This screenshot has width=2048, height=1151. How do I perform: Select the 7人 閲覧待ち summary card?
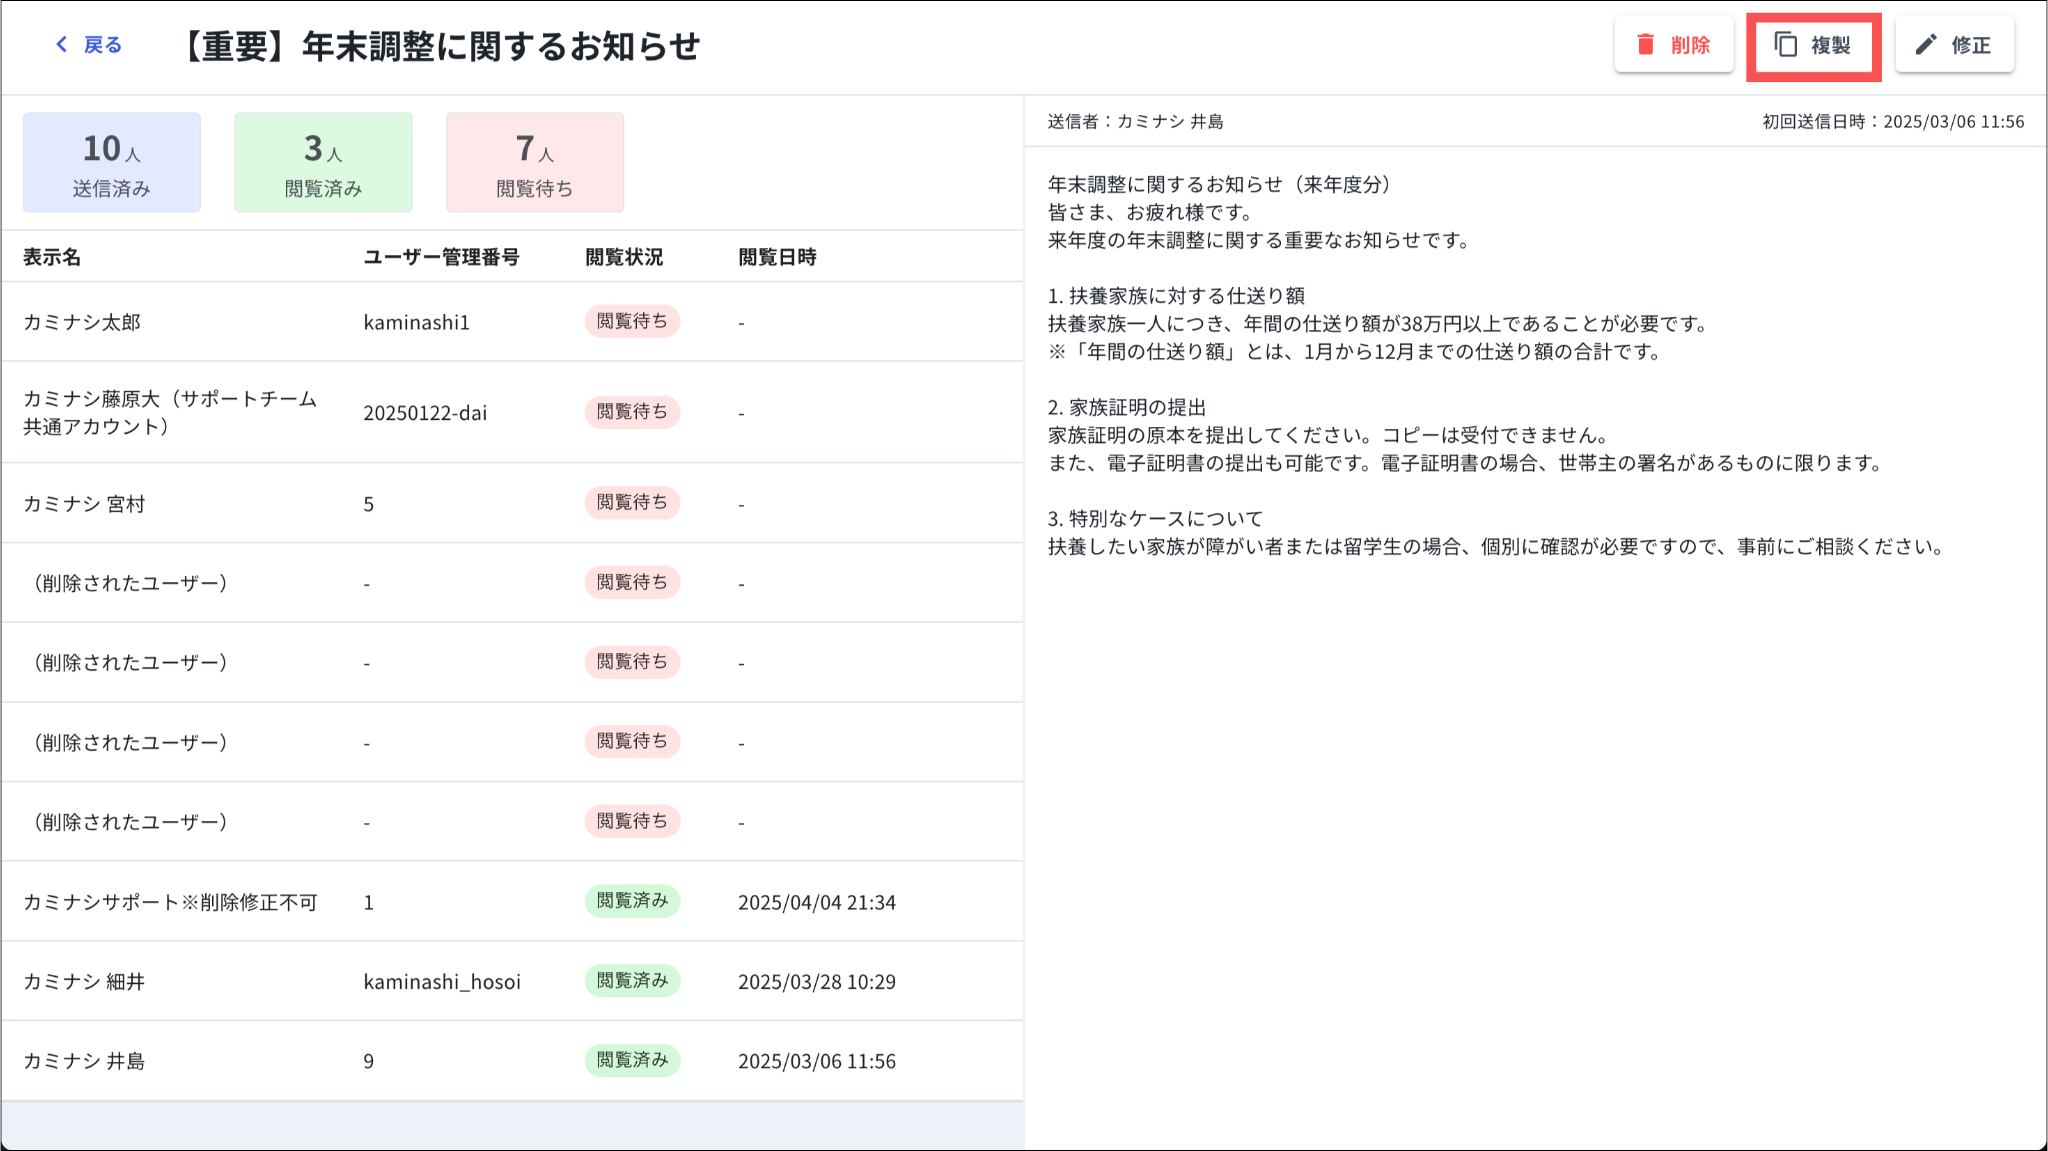pos(535,163)
